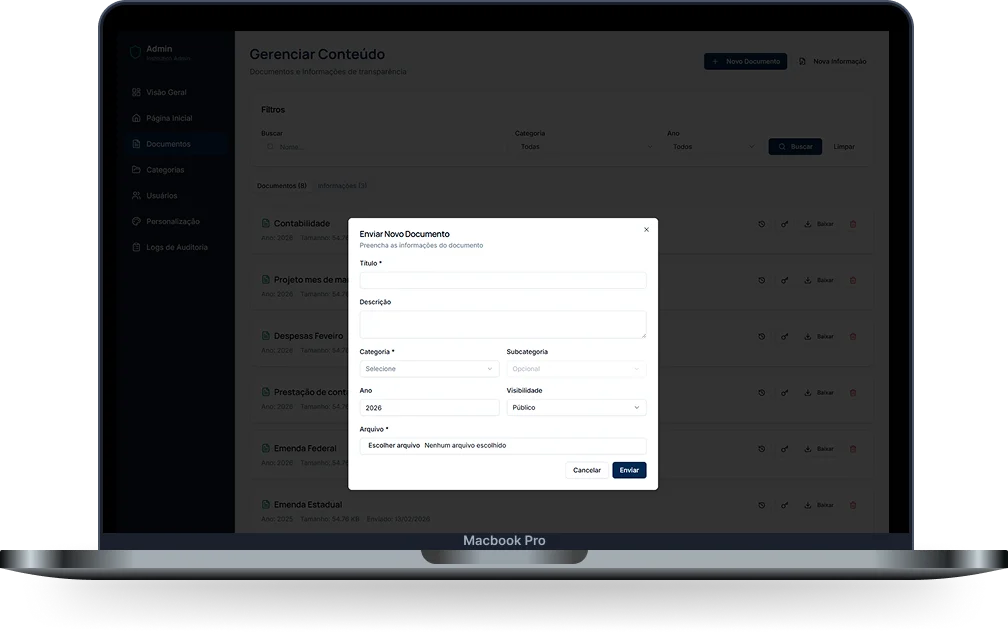Click the trash icon in the Emenda Estadual row

(853, 505)
